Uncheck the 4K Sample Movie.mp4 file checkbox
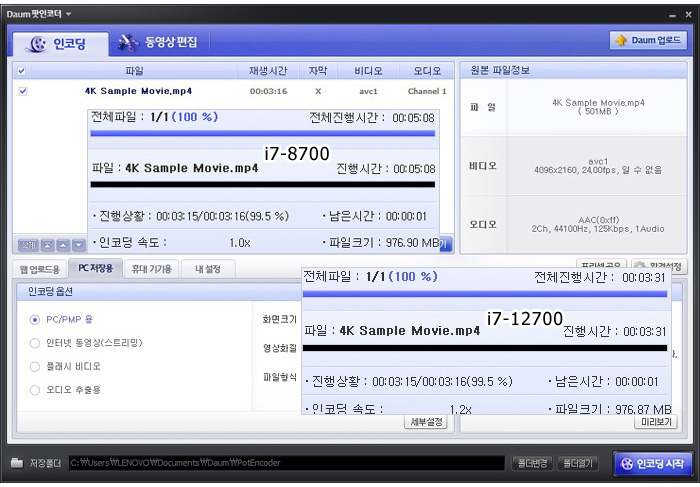 pyautogui.click(x=23, y=91)
